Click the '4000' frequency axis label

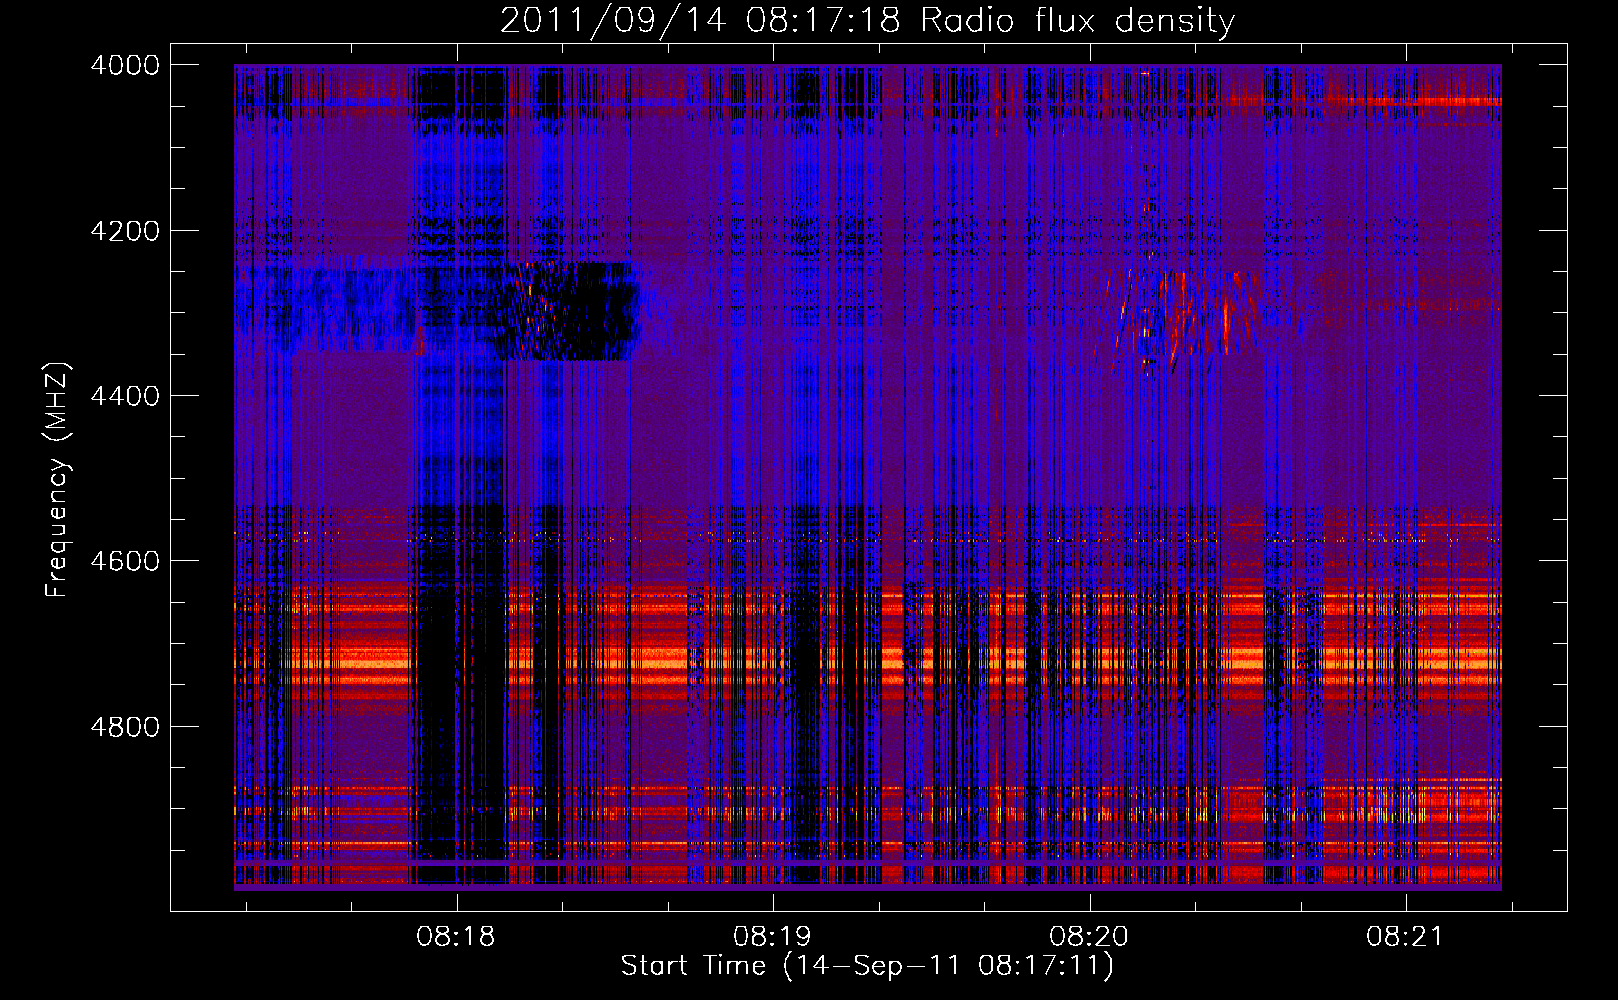pyautogui.click(x=125, y=65)
